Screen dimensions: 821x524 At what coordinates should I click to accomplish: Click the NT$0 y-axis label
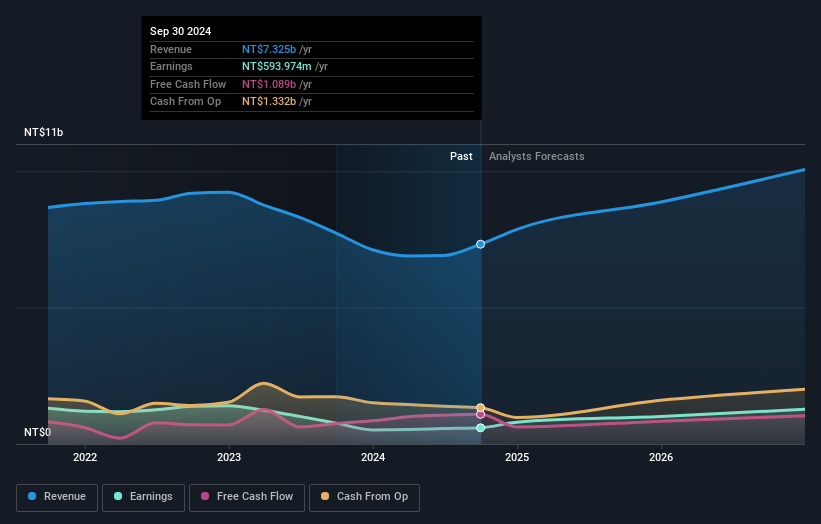[x=38, y=432]
